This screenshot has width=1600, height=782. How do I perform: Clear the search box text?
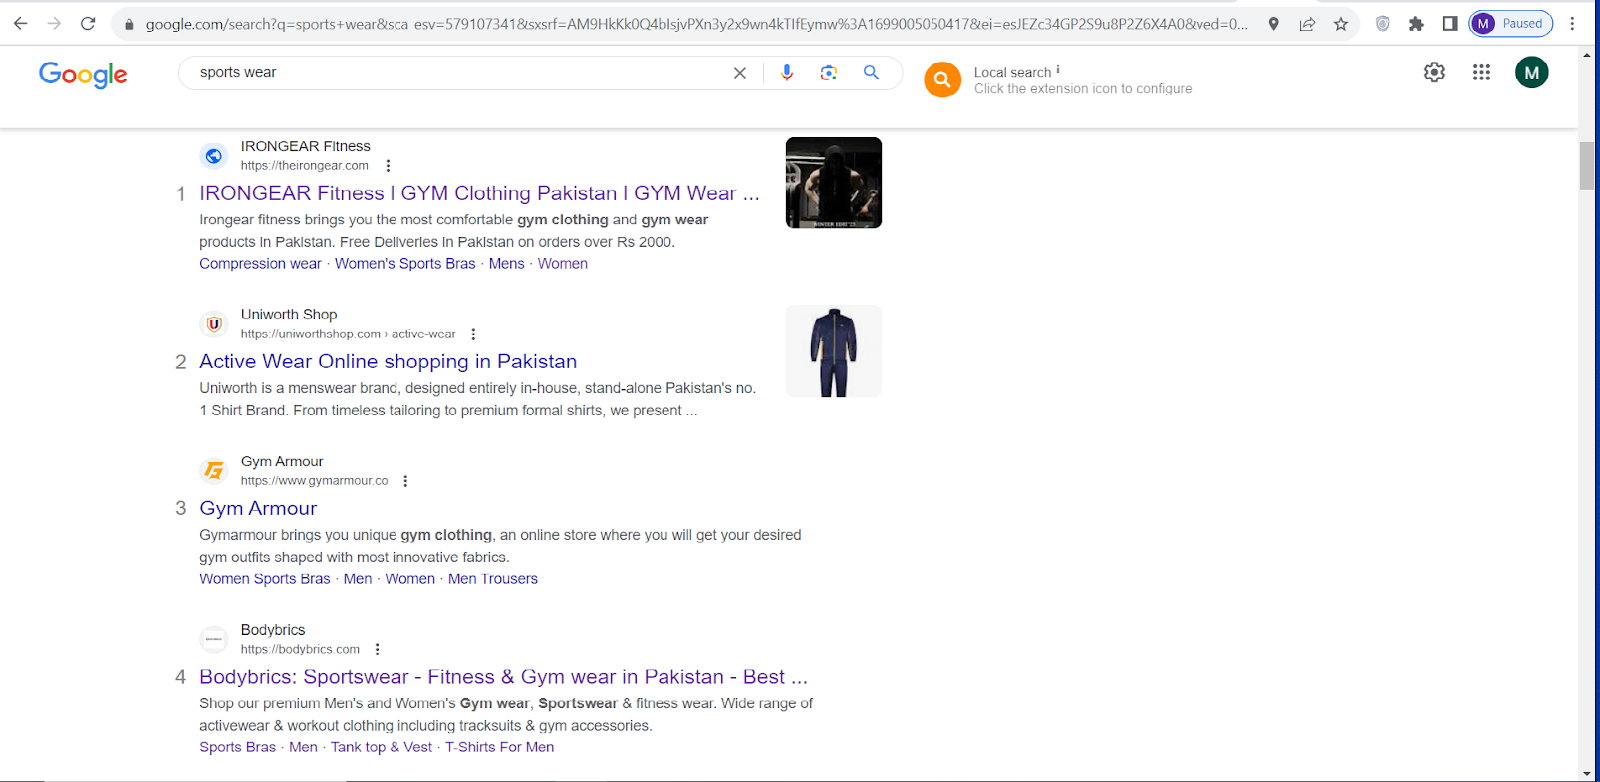pyautogui.click(x=740, y=73)
